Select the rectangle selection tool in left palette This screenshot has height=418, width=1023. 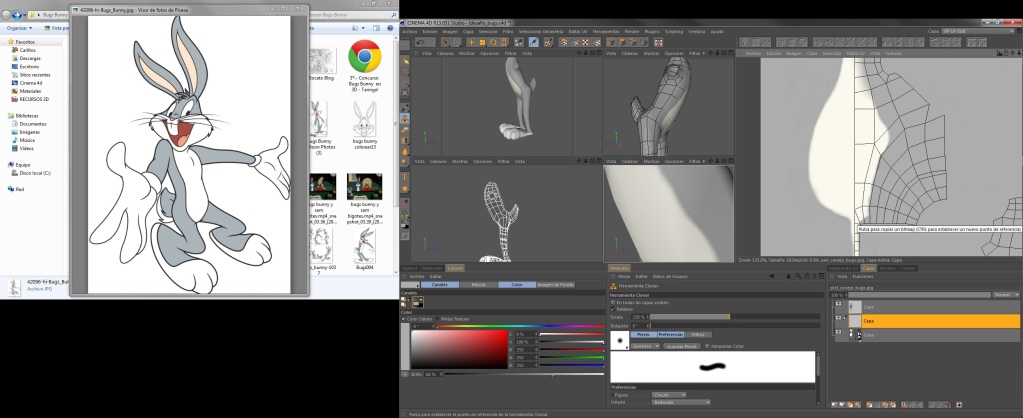[x=405, y=71]
